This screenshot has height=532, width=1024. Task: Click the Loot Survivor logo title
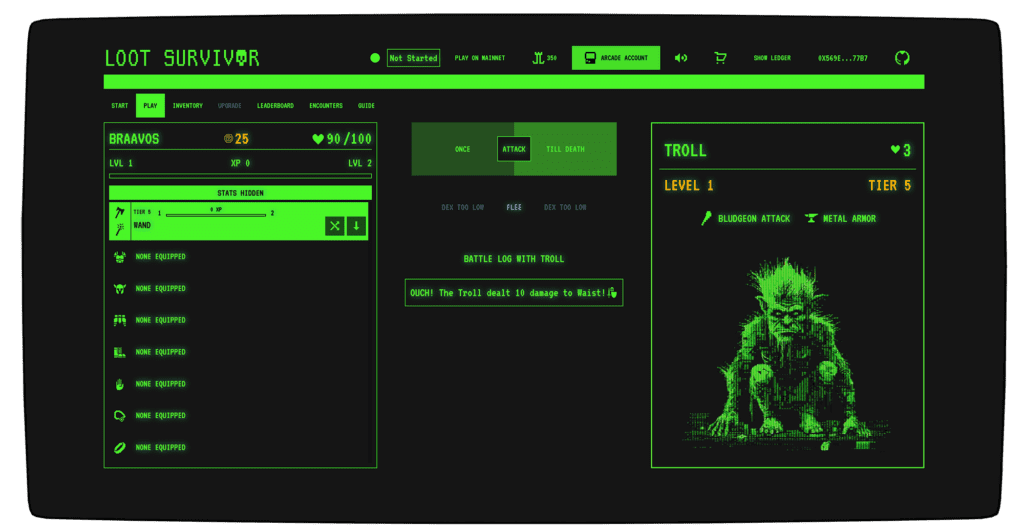point(182,58)
